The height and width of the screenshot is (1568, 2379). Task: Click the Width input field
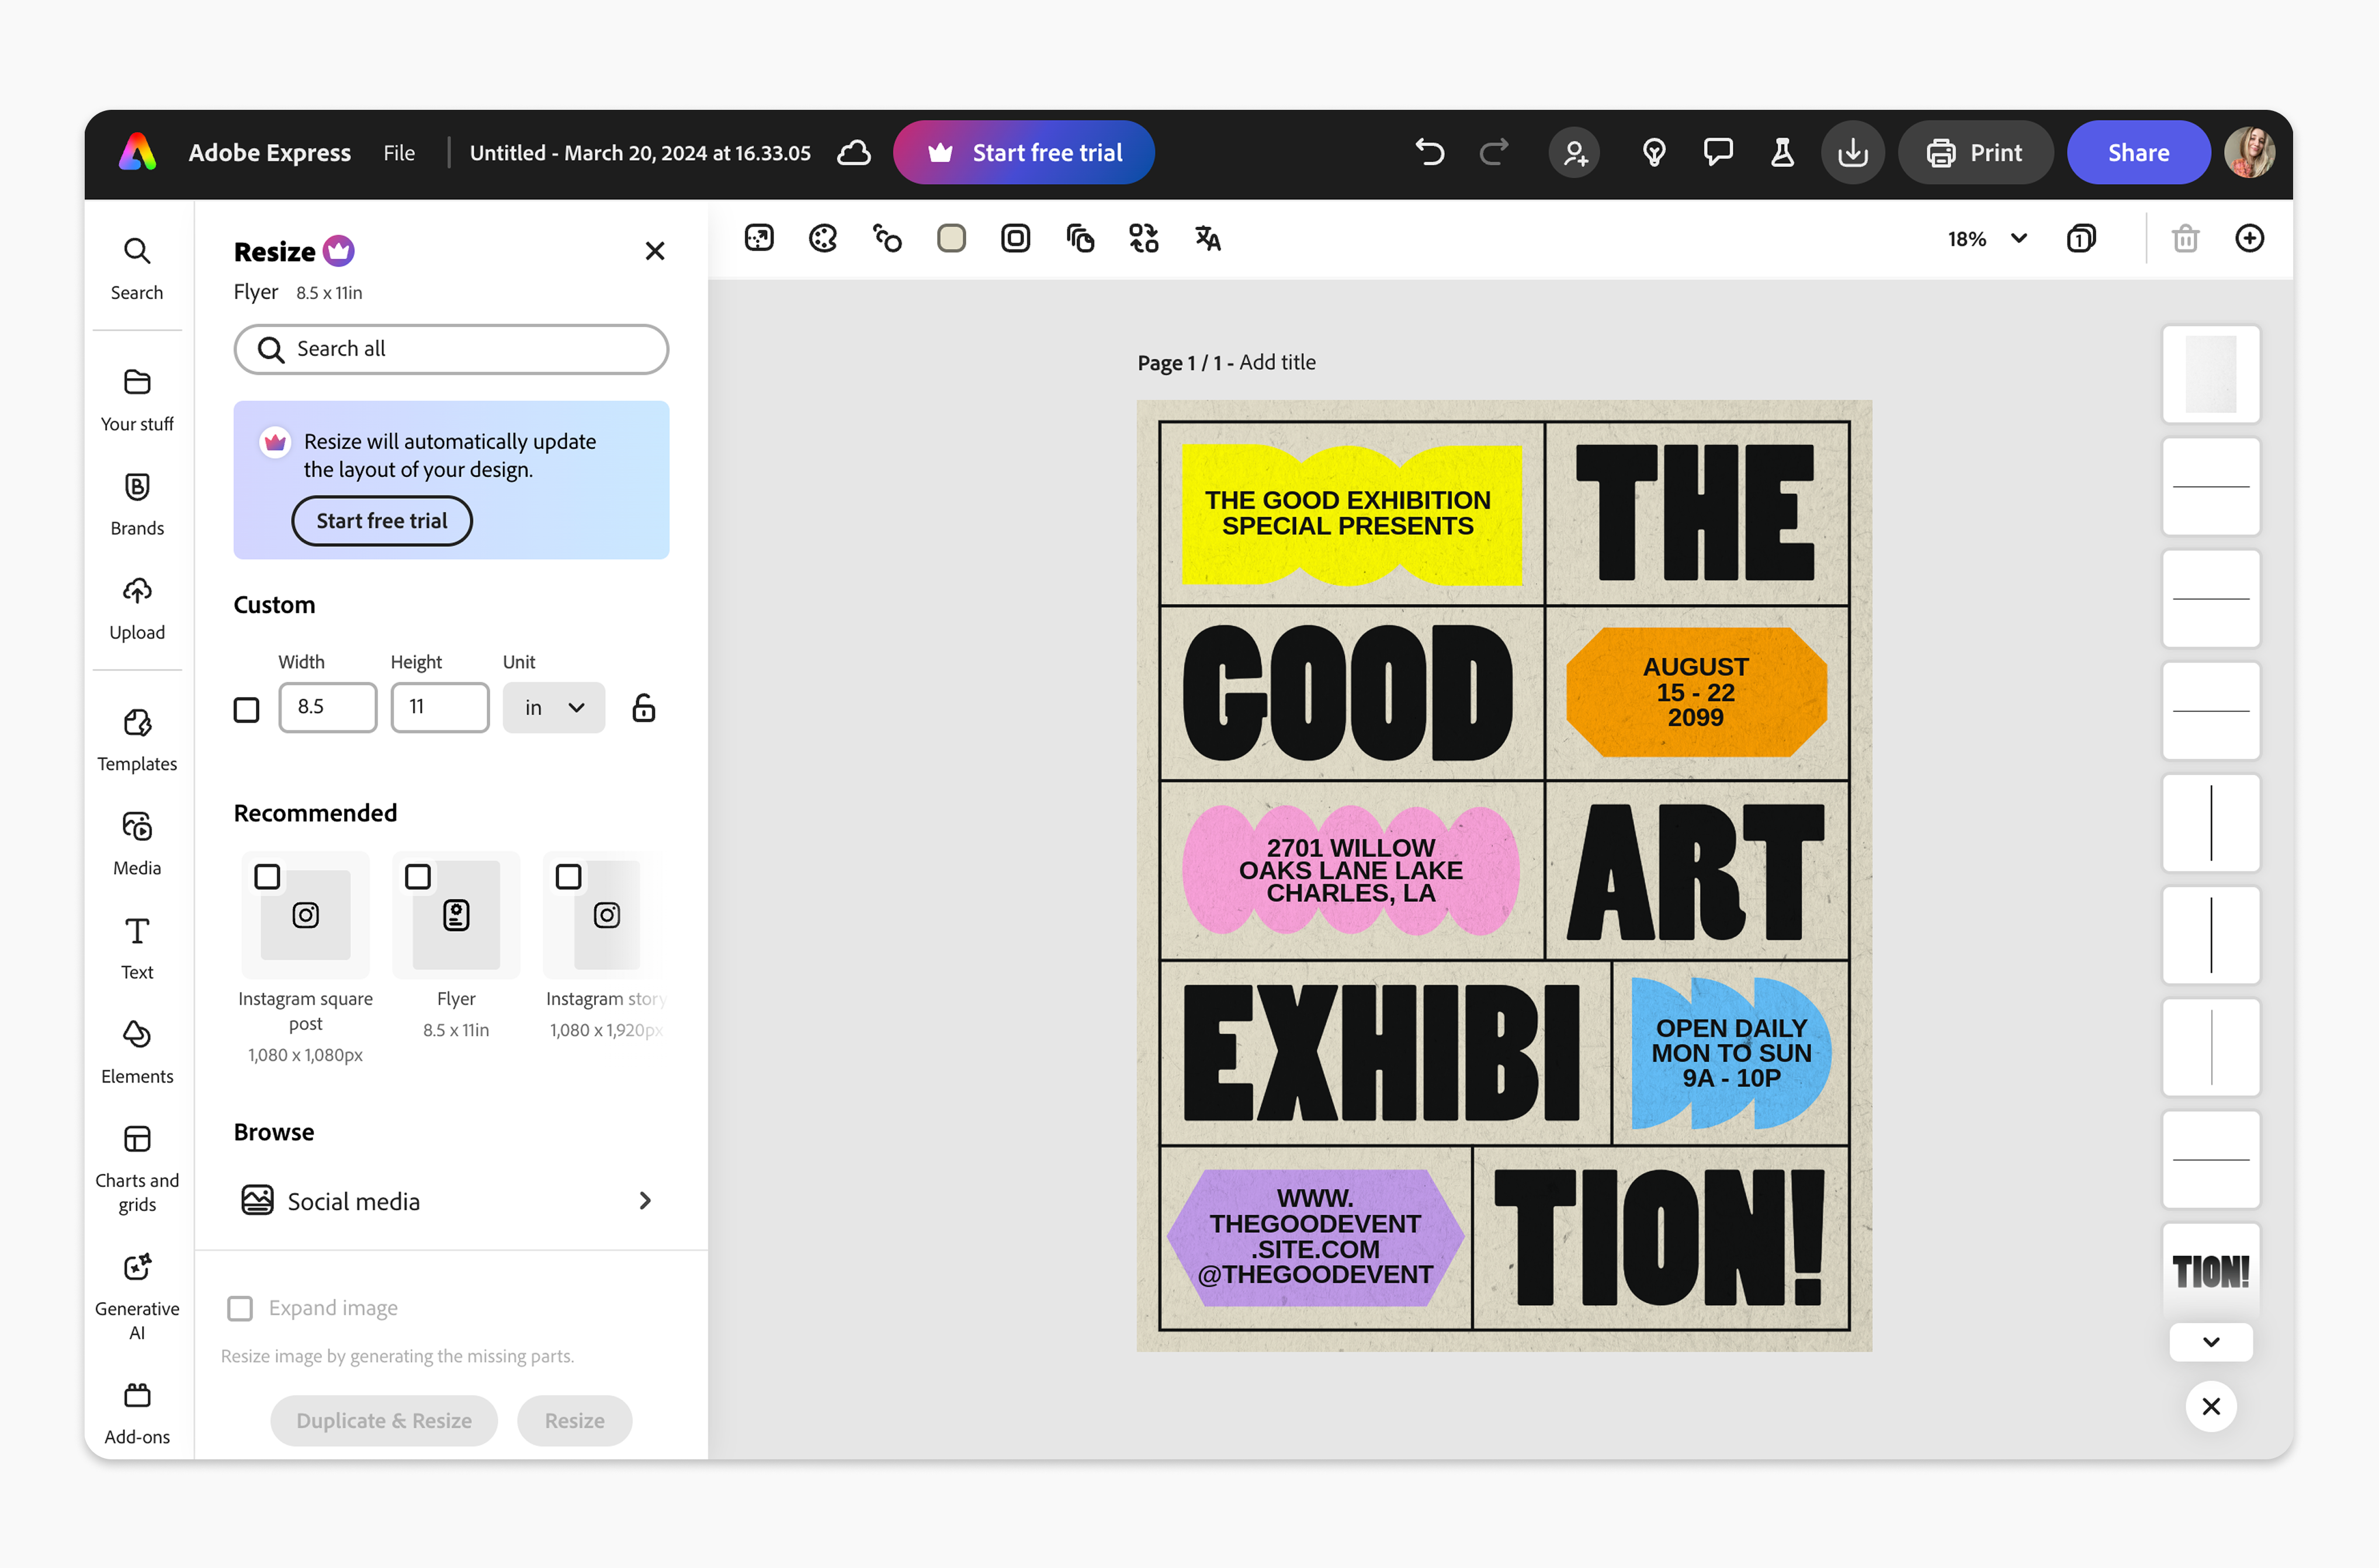(x=327, y=708)
